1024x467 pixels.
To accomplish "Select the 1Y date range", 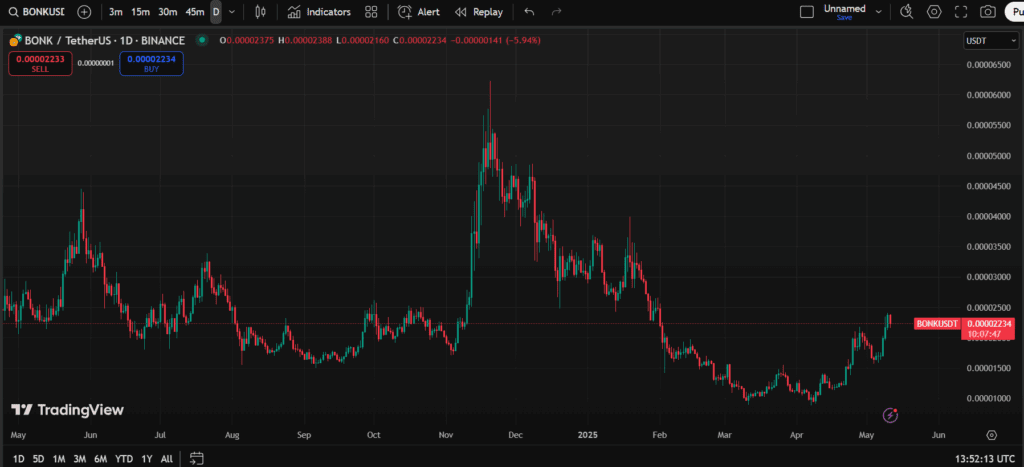I will [x=146, y=459].
